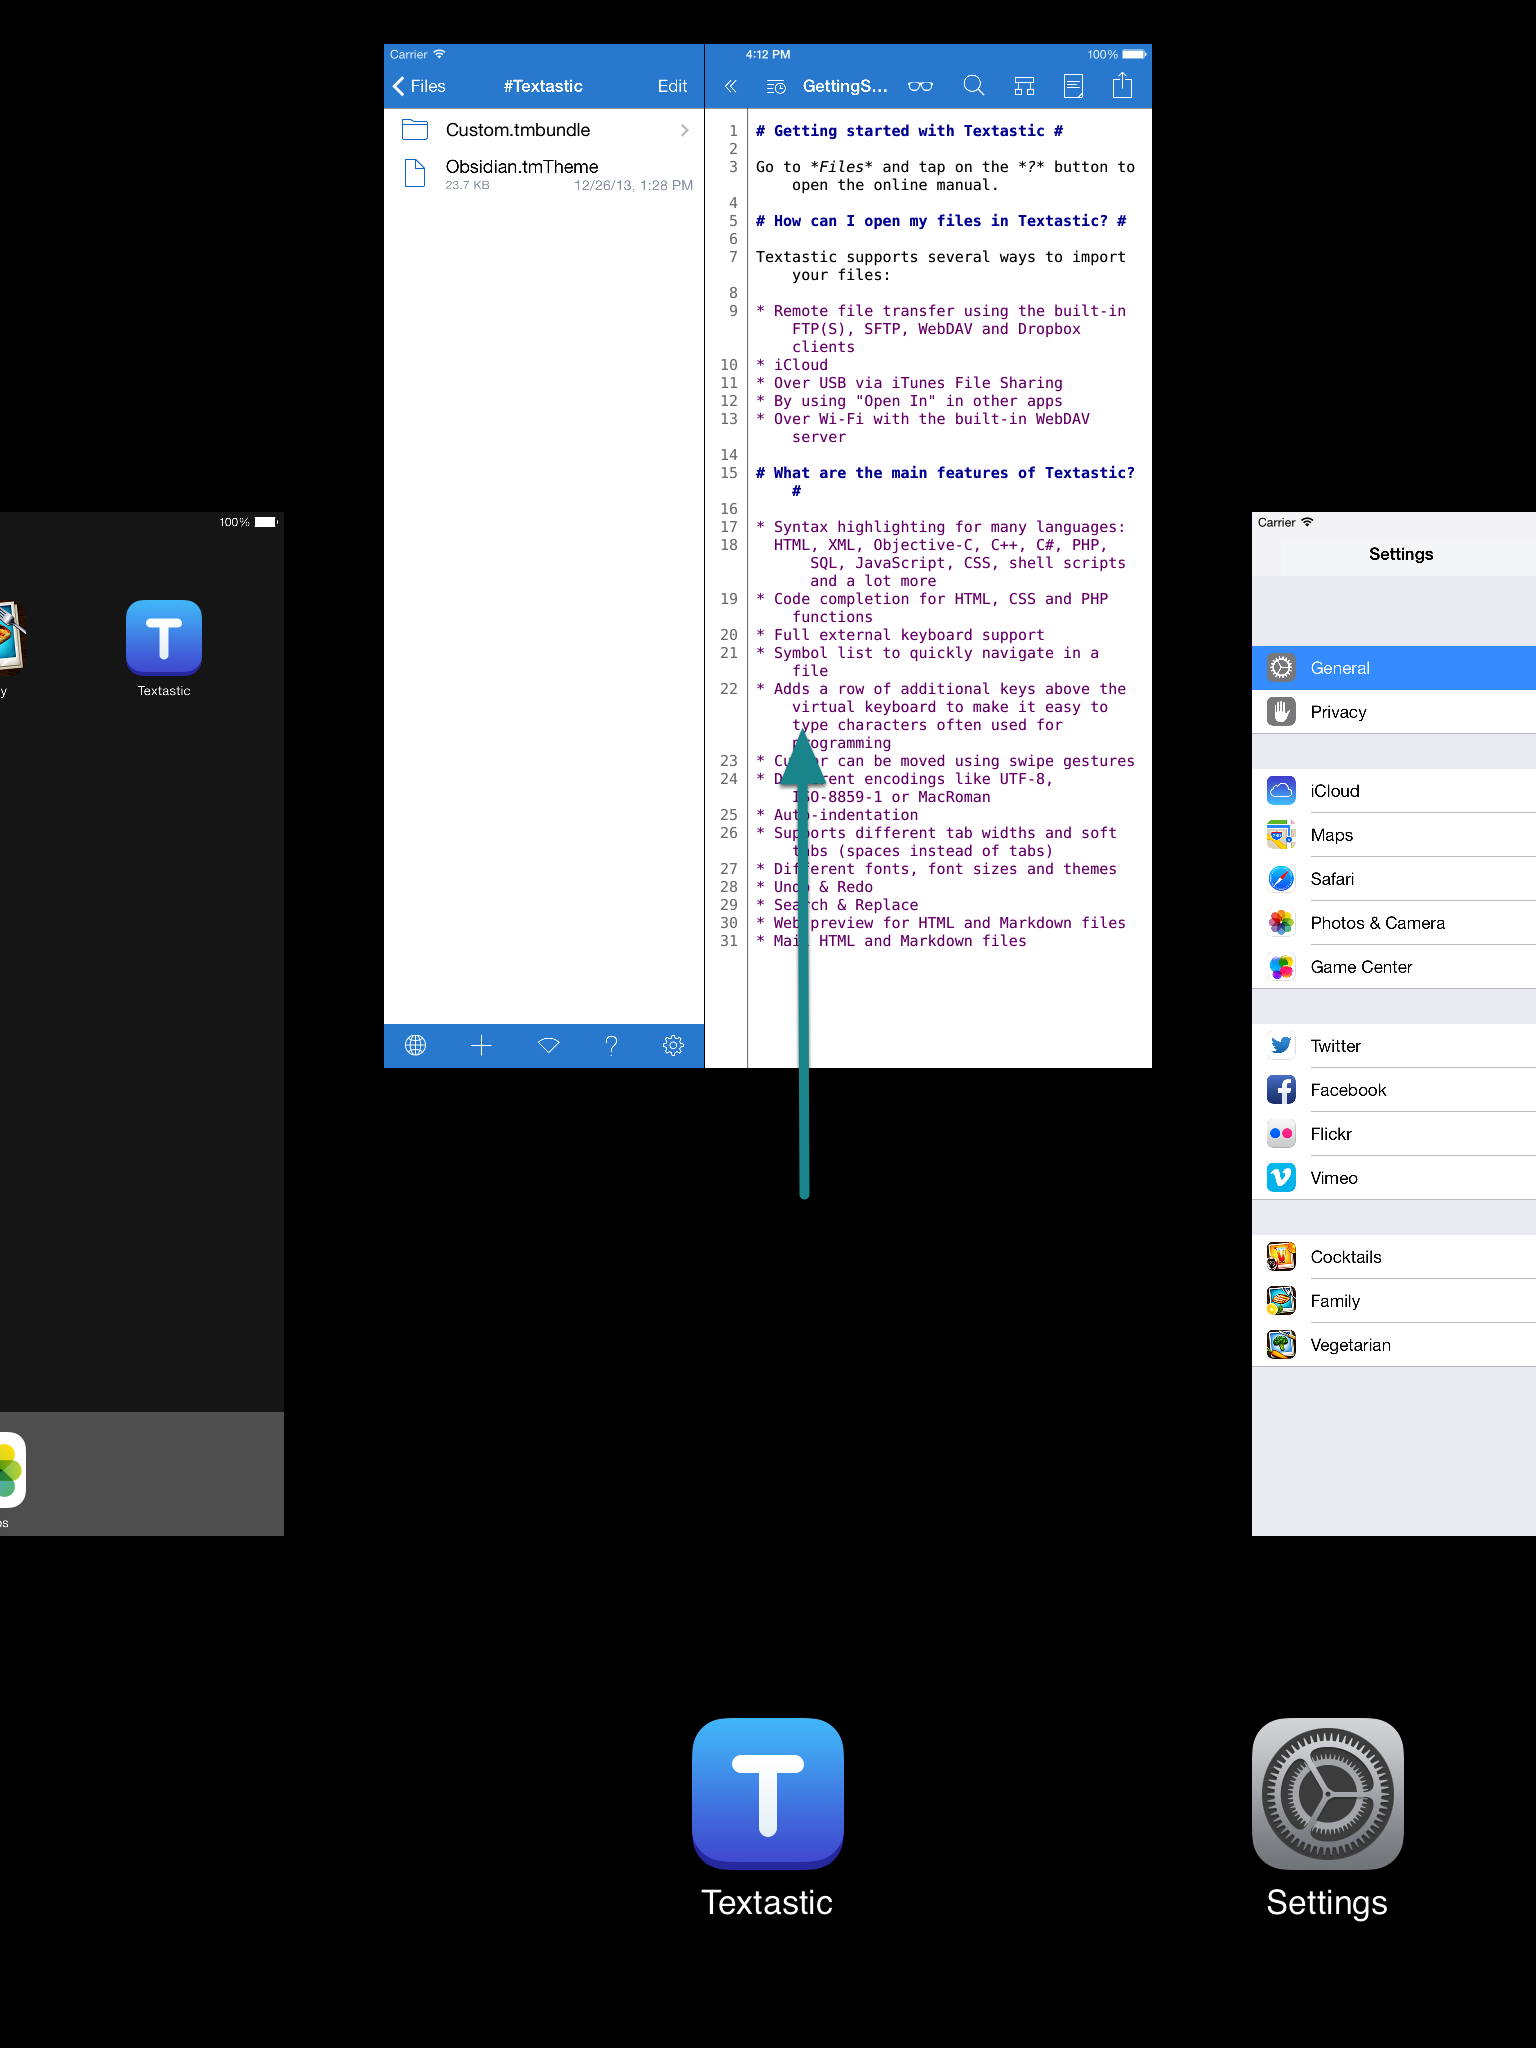Open the Obsidian.tmTheme file
This screenshot has height=2048, width=1536.
click(x=544, y=174)
